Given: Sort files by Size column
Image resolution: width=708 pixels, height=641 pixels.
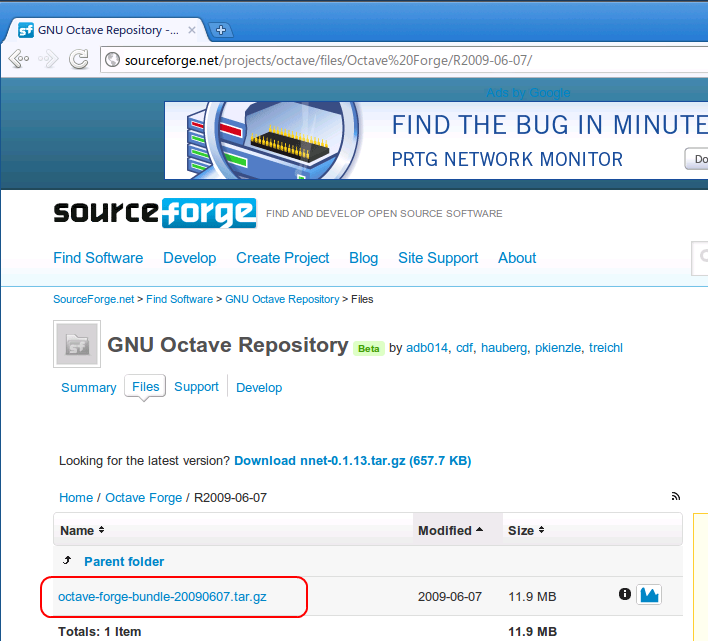Looking at the screenshot, I should tap(526, 530).
